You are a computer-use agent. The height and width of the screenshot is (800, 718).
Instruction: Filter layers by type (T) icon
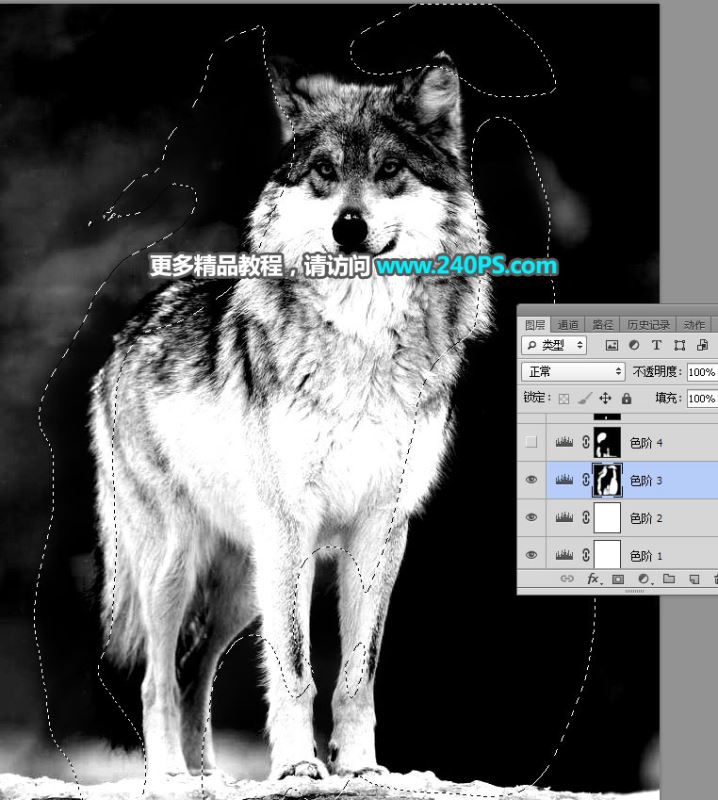[x=656, y=345]
